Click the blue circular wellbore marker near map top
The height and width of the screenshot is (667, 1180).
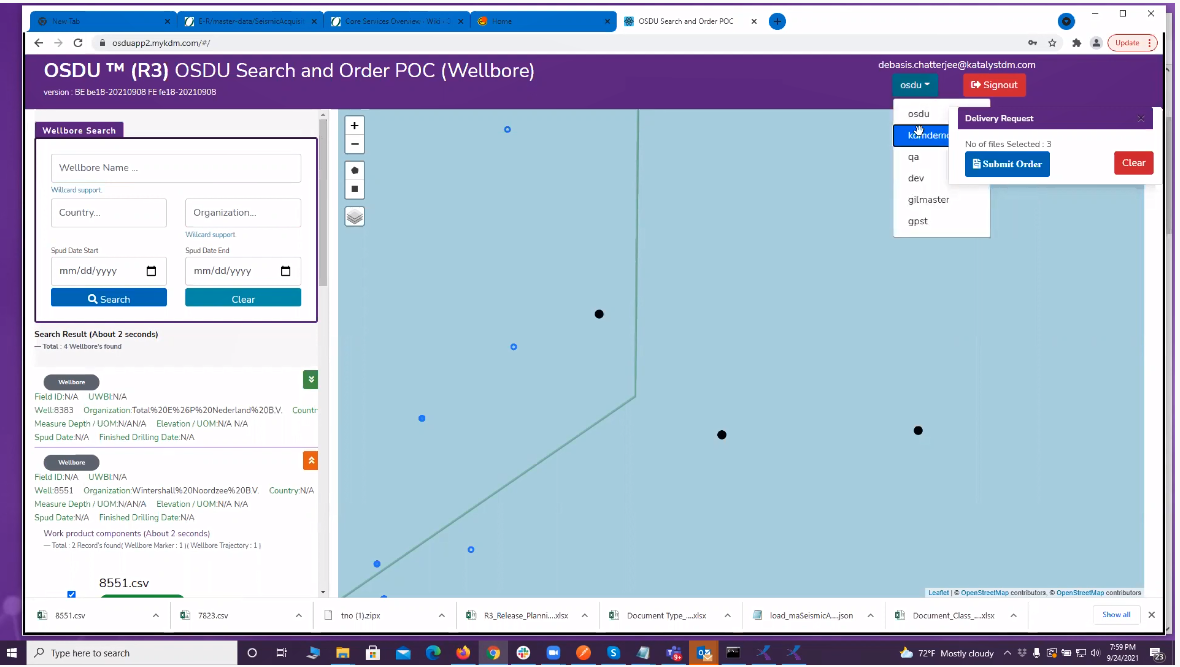tap(507, 129)
